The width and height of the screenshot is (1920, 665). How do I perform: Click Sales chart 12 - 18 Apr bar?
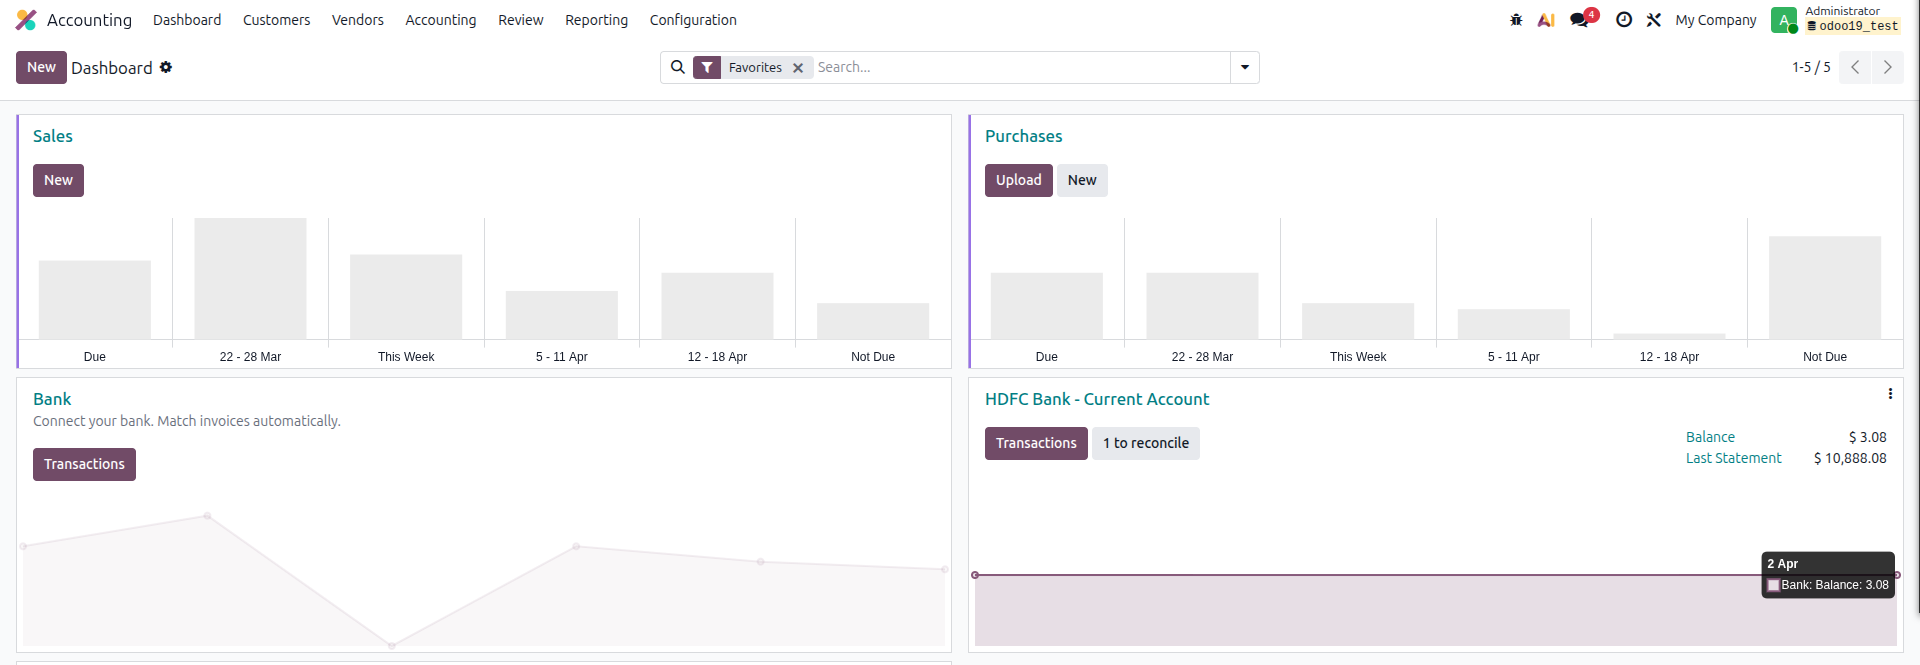(x=717, y=305)
